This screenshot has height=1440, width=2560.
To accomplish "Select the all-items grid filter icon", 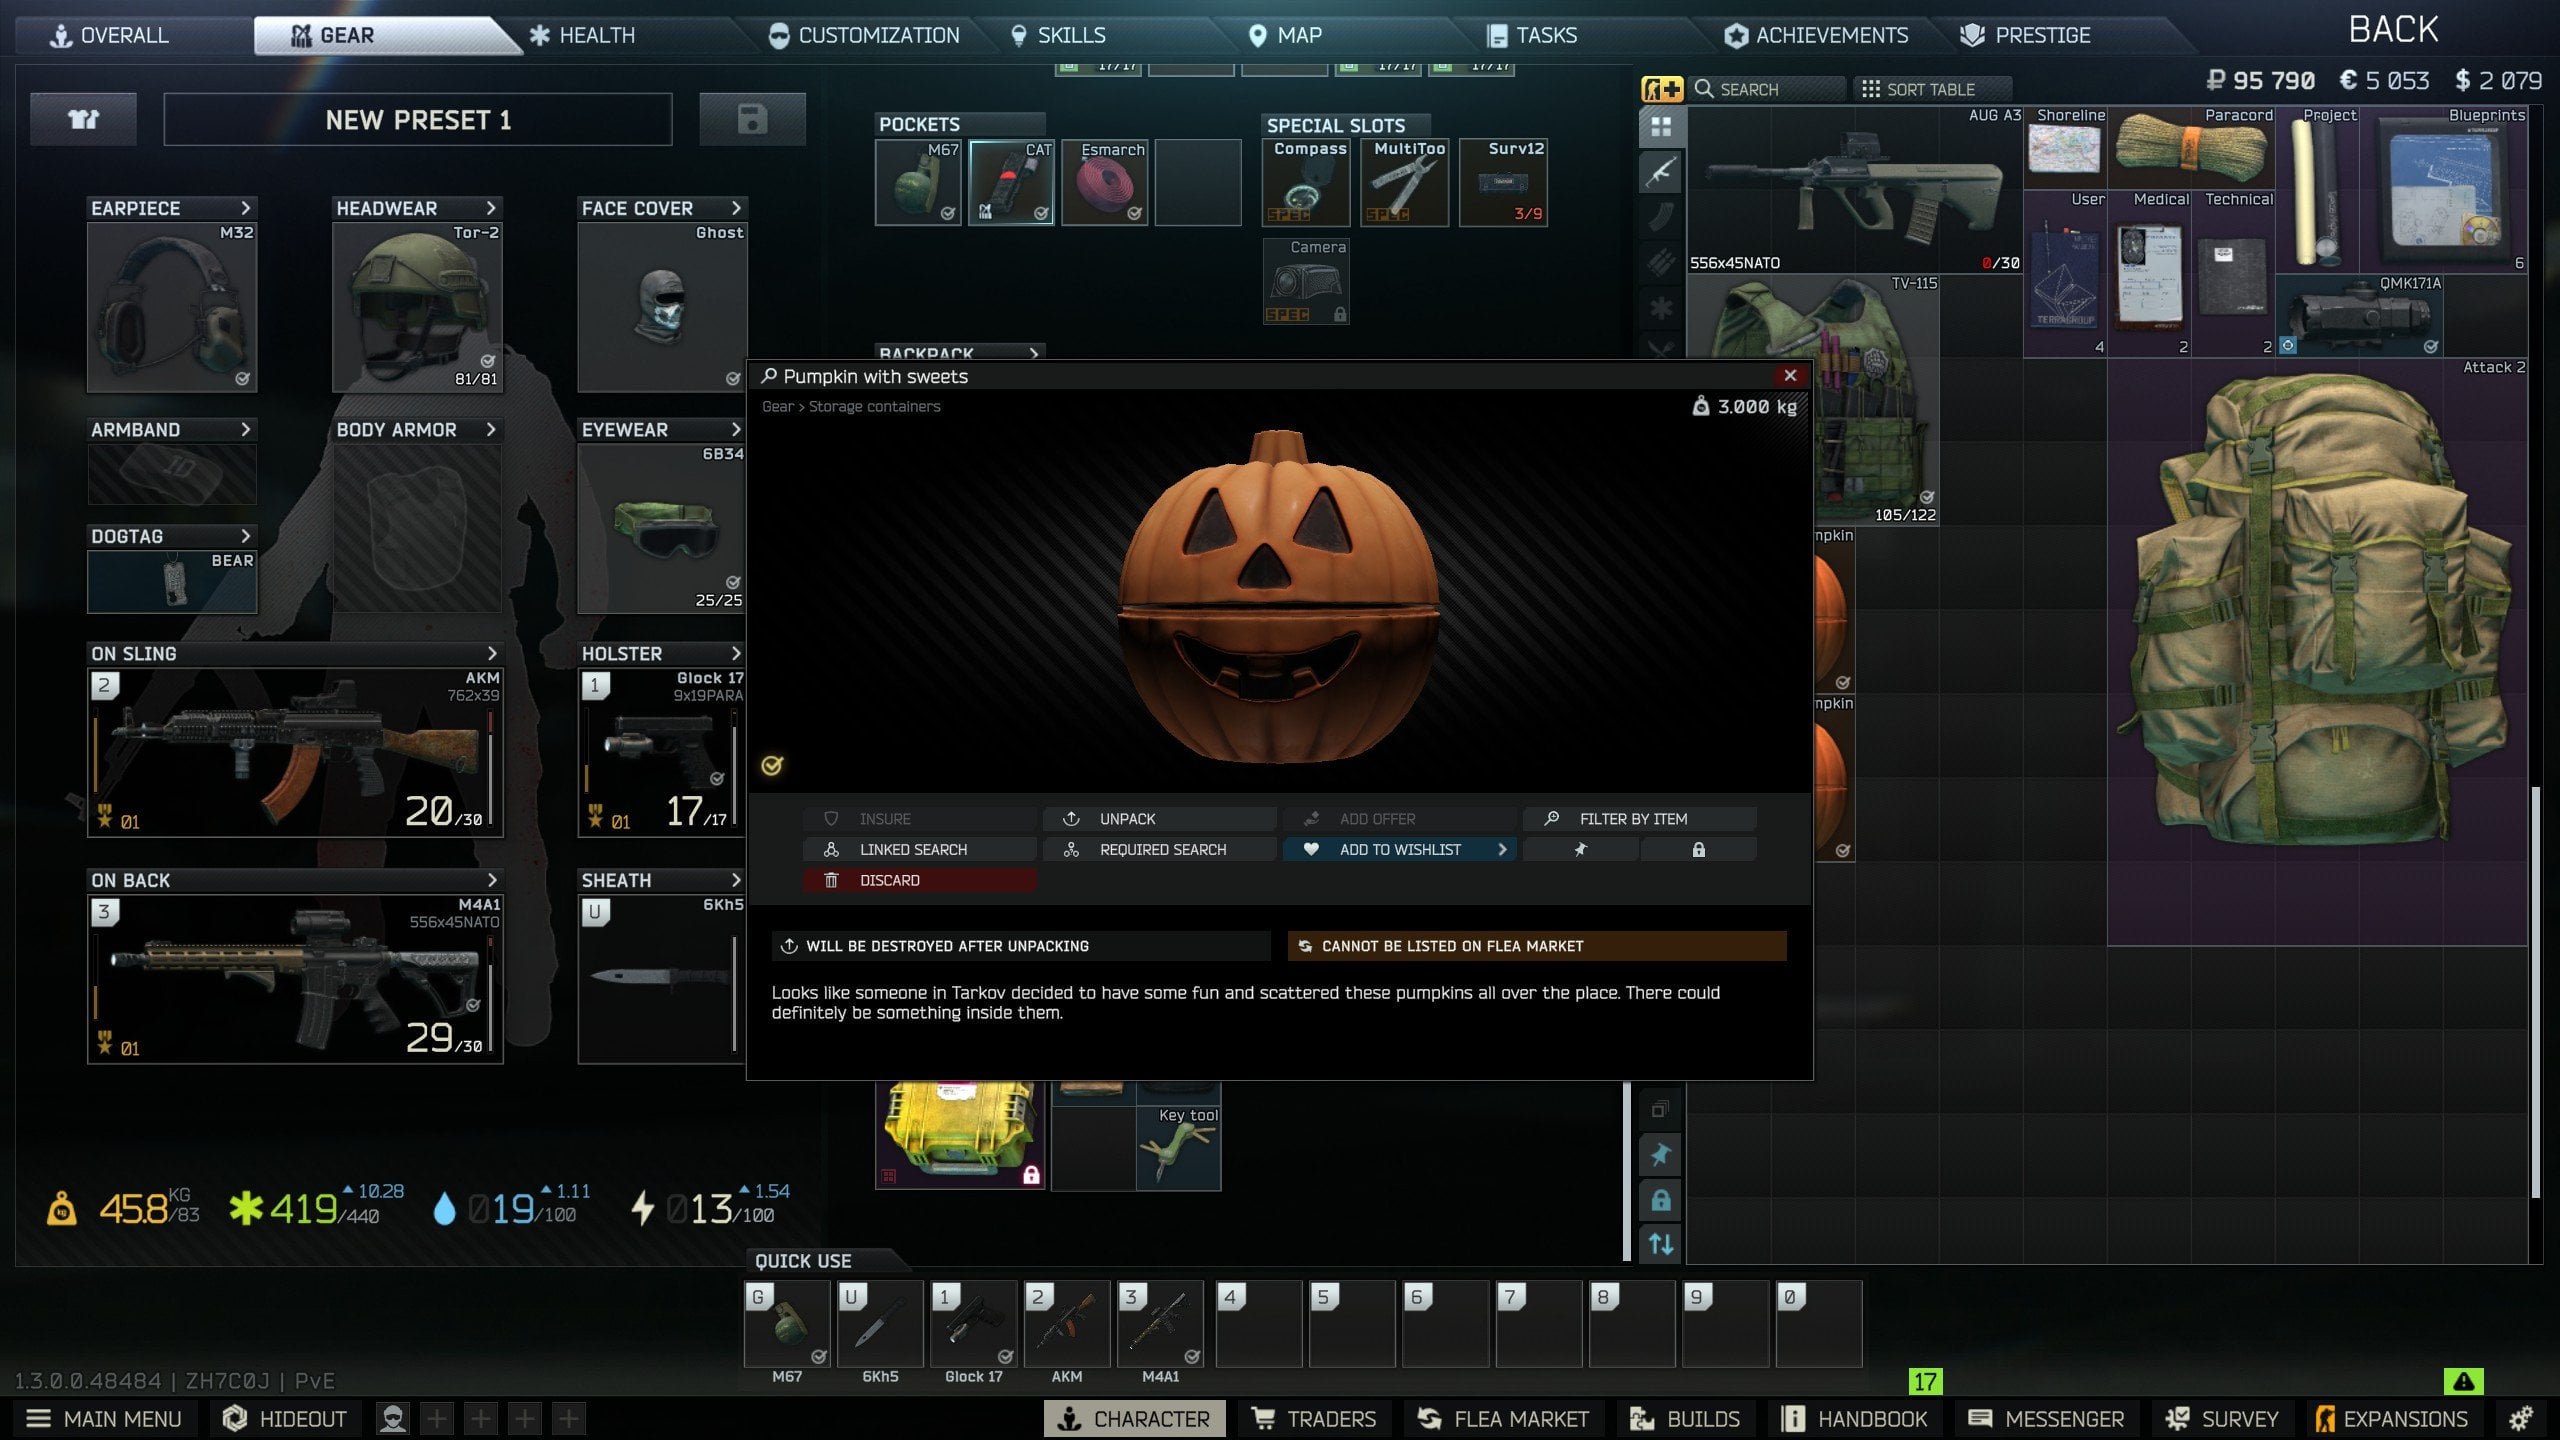I will pyautogui.click(x=1661, y=127).
